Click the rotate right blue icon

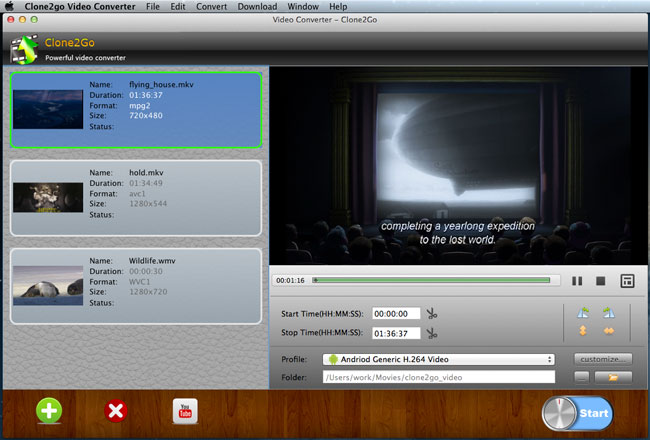tap(609, 312)
